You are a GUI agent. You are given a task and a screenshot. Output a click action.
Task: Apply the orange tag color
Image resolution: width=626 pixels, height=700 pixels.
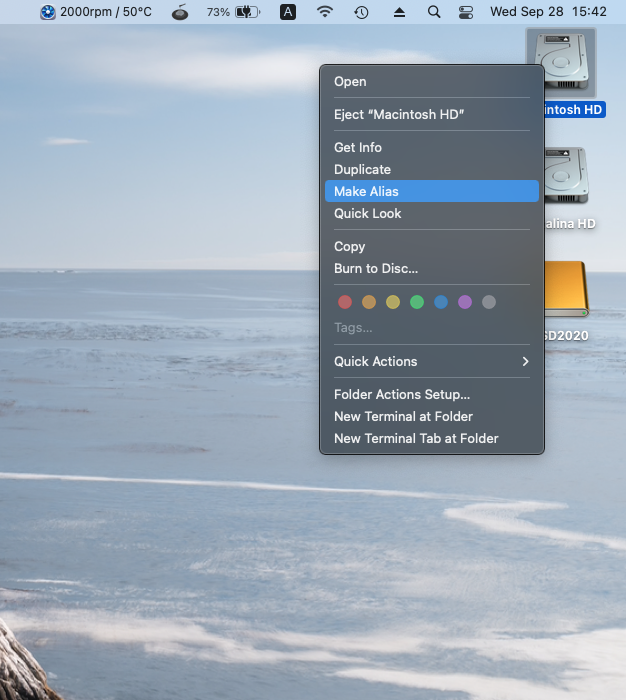[x=369, y=302]
